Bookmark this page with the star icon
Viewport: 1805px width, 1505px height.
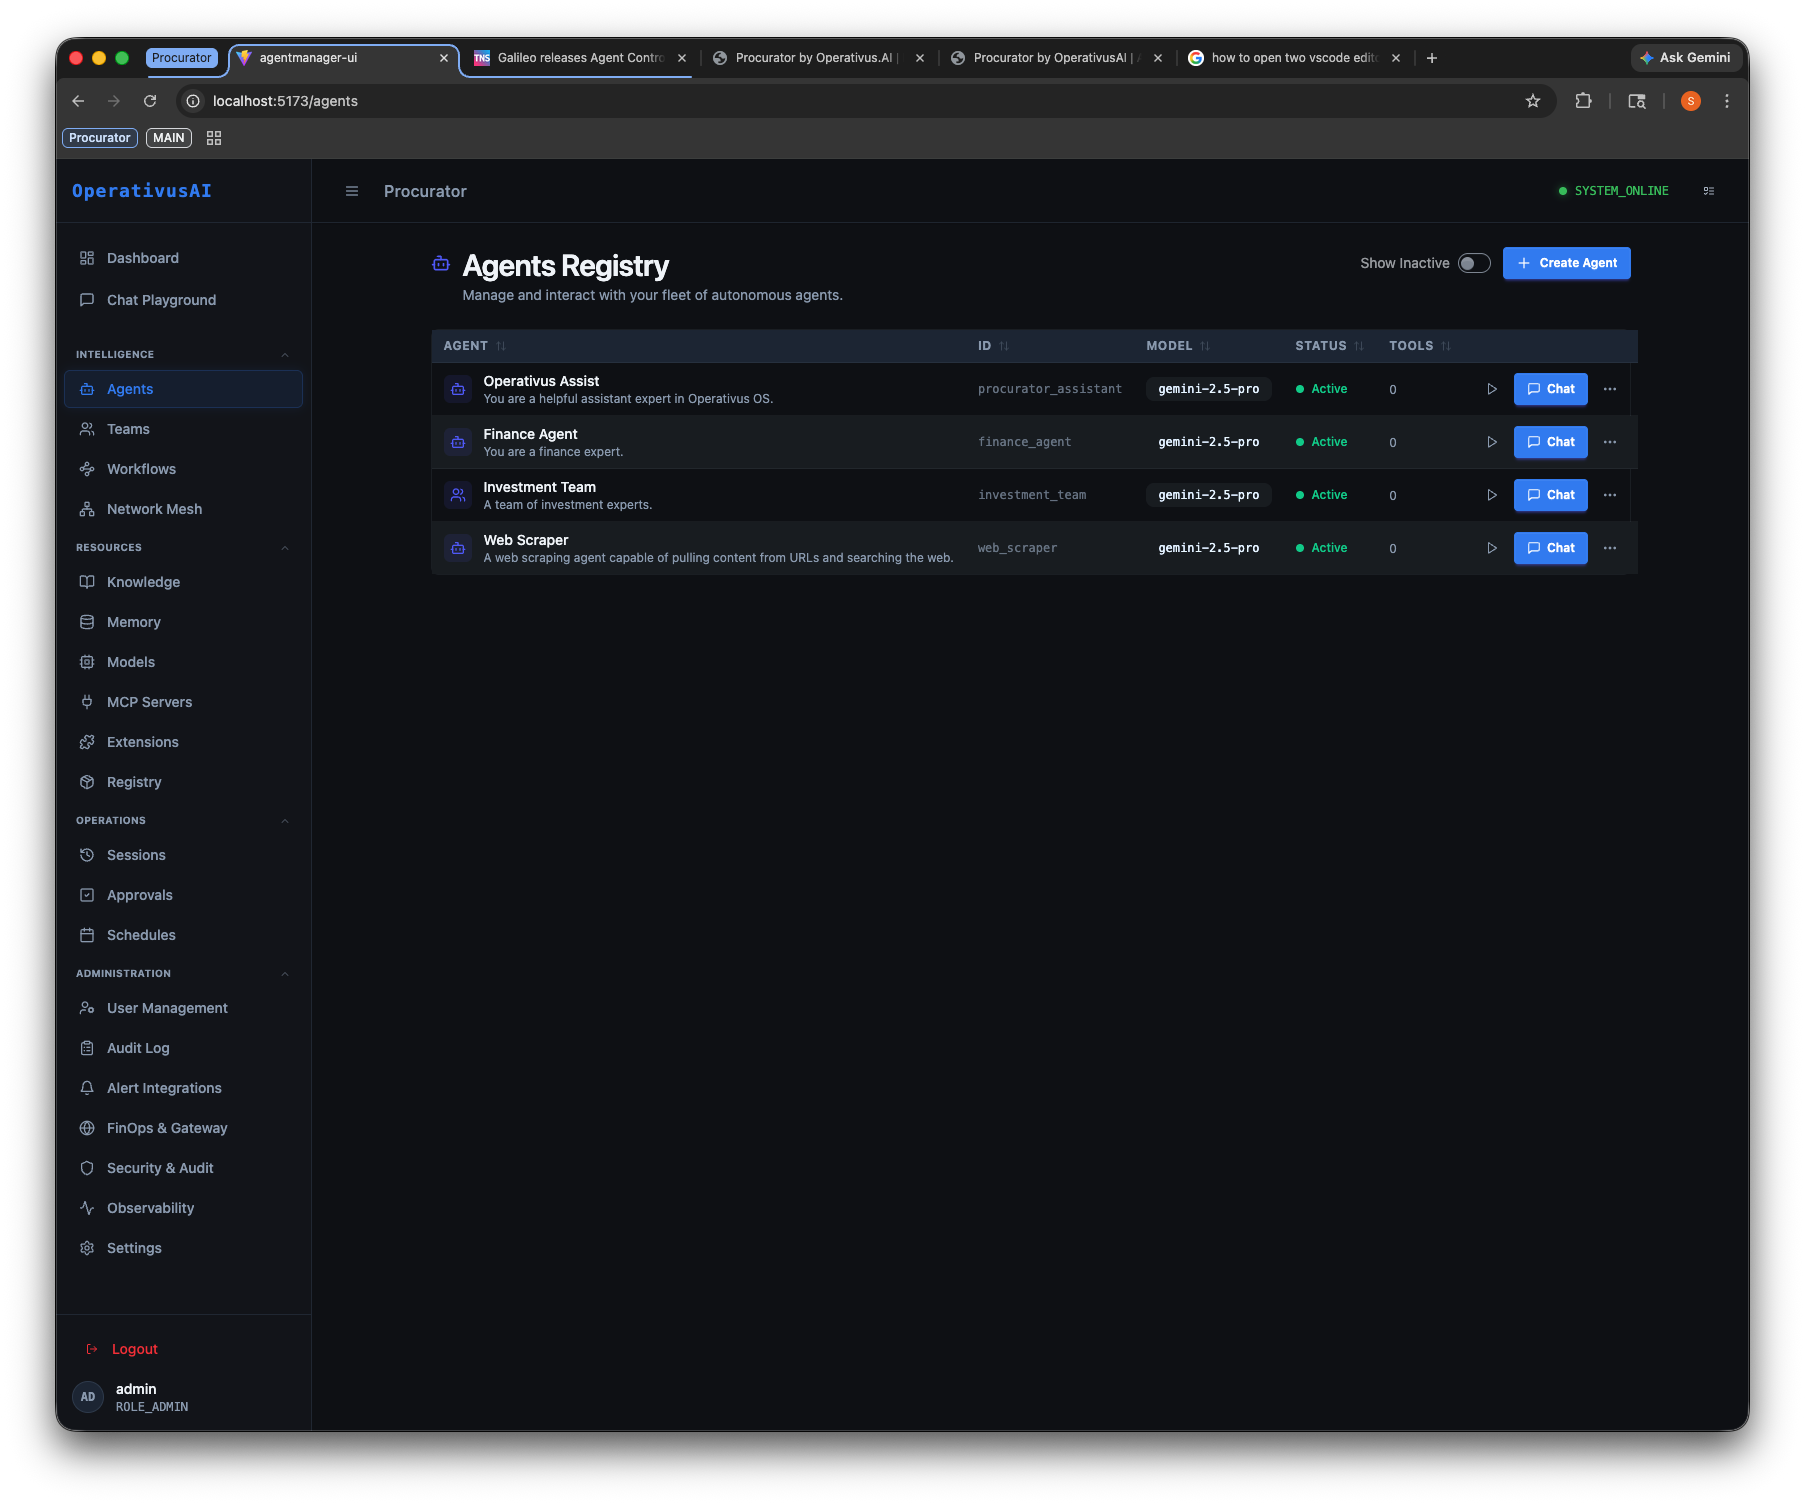1533,101
